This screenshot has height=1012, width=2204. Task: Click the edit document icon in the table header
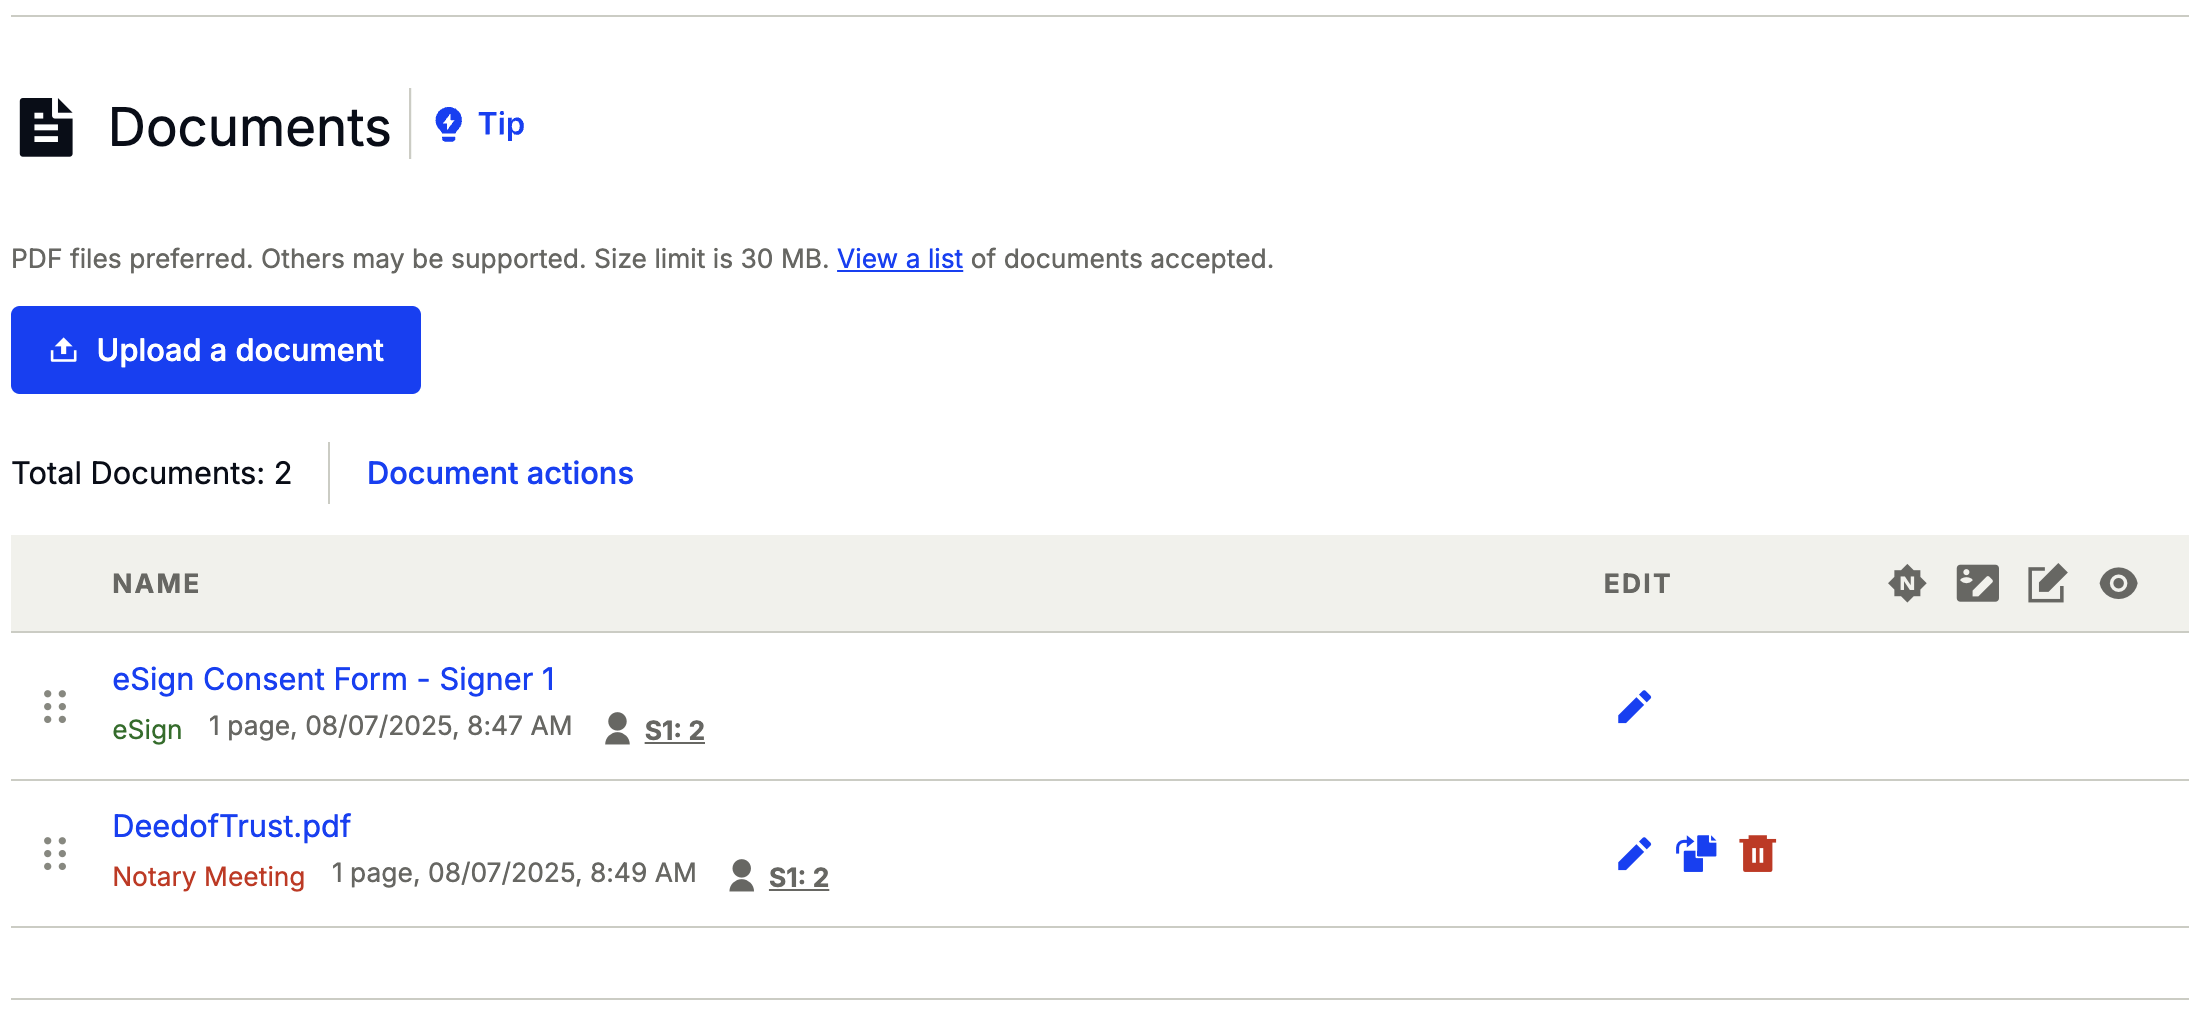2048,583
